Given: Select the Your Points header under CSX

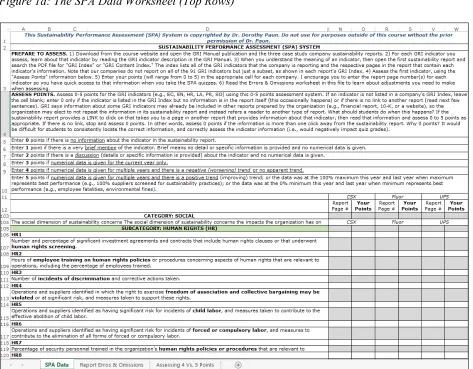Looking at the screenshot, I should [x=363, y=206].
